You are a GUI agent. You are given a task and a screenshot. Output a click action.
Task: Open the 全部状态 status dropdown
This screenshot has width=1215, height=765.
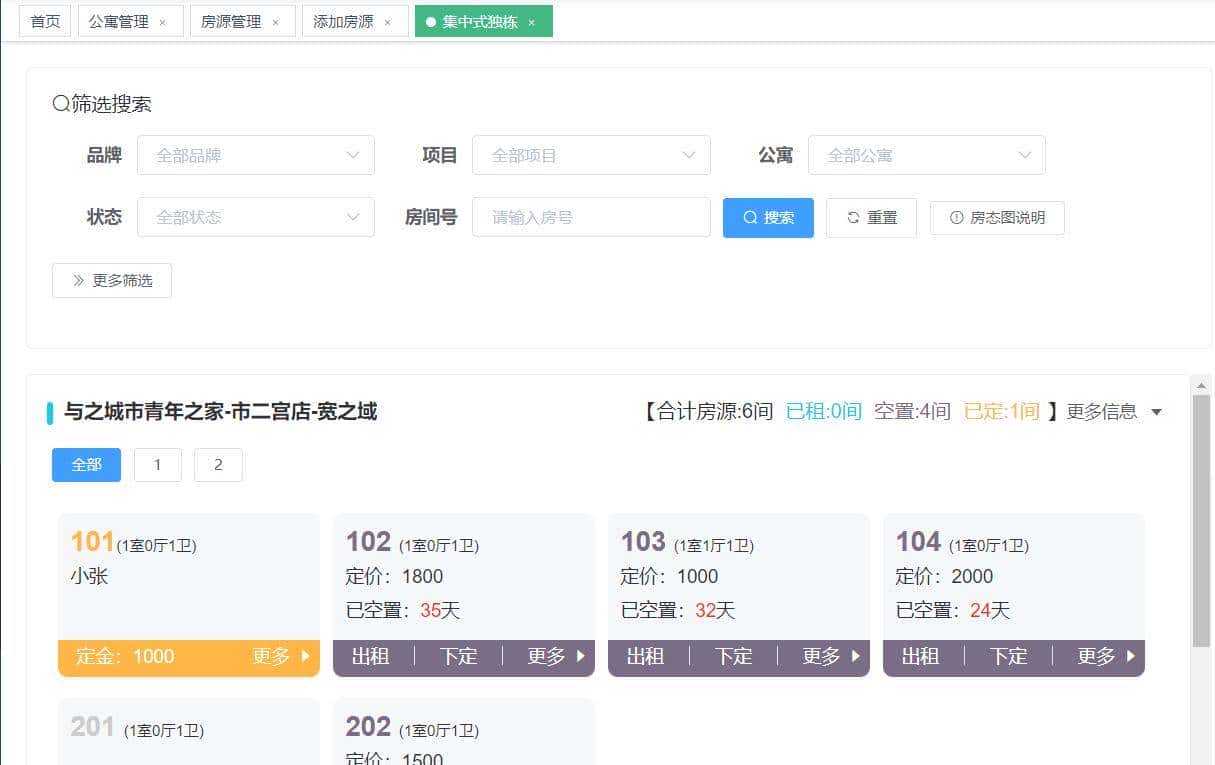tap(255, 217)
